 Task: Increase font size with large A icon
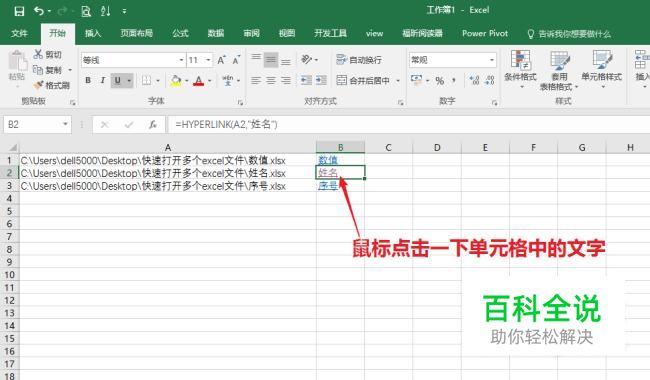221,60
